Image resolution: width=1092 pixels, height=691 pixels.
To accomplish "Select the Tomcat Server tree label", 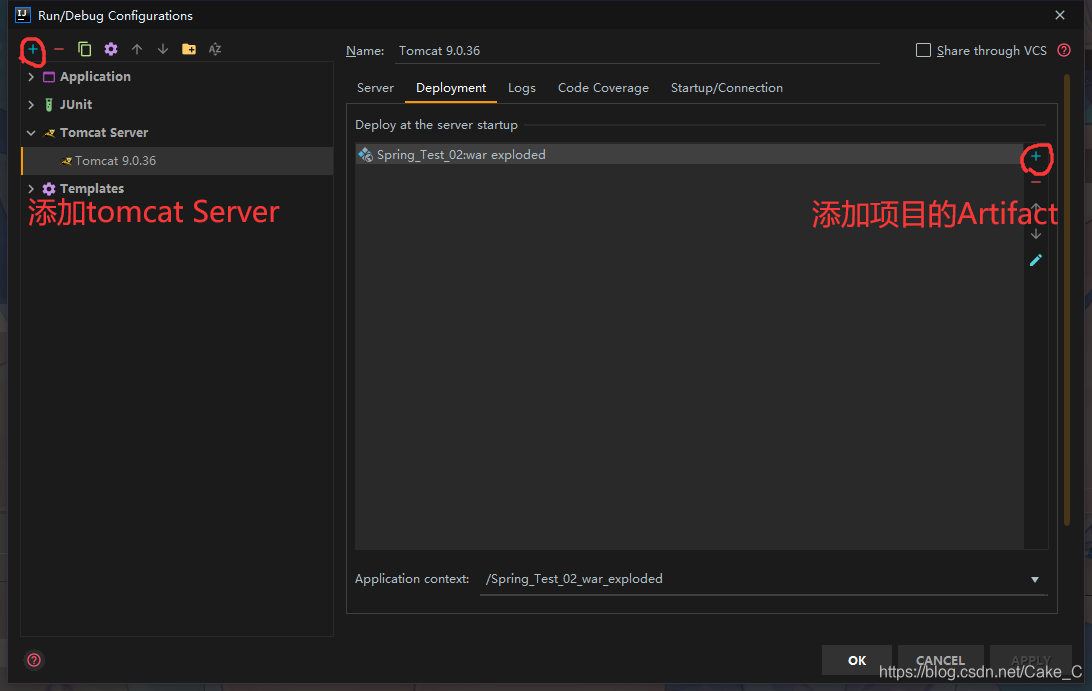I will point(104,132).
